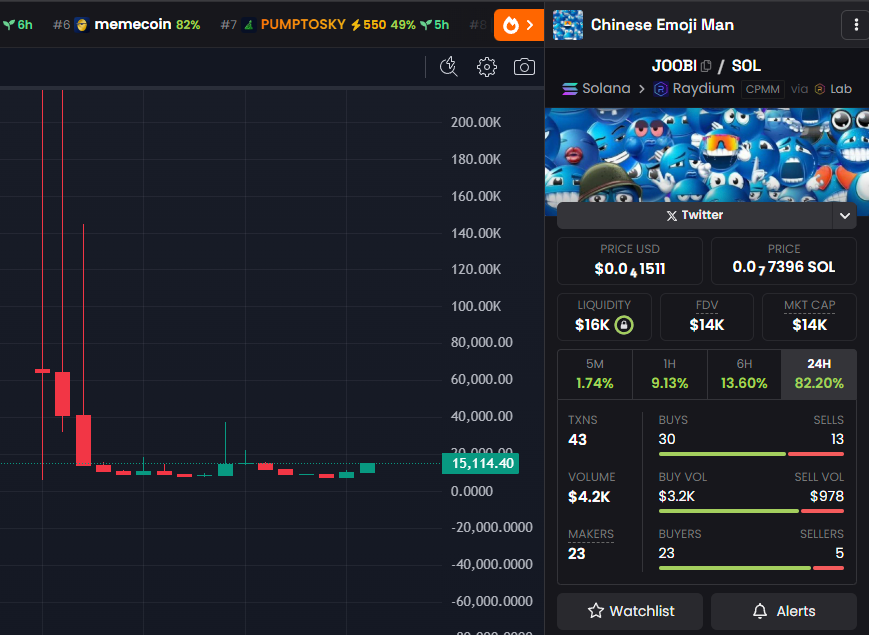This screenshot has width=869, height=635.
Task: Click the buys versus sells ratio bar
Action: coord(751,454)
